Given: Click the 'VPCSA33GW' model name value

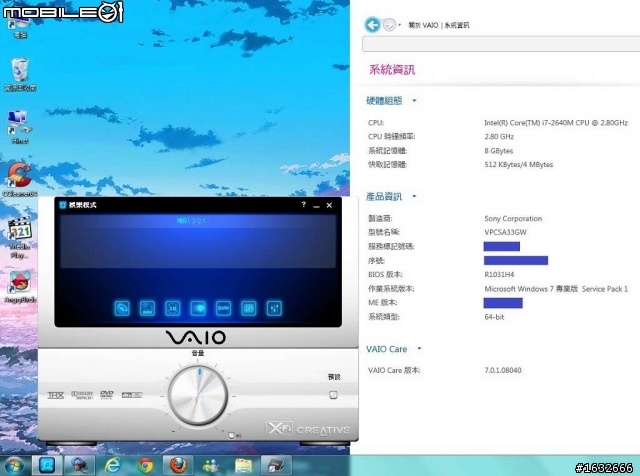Looking at the screenshot, I should [x=505, y=232].
